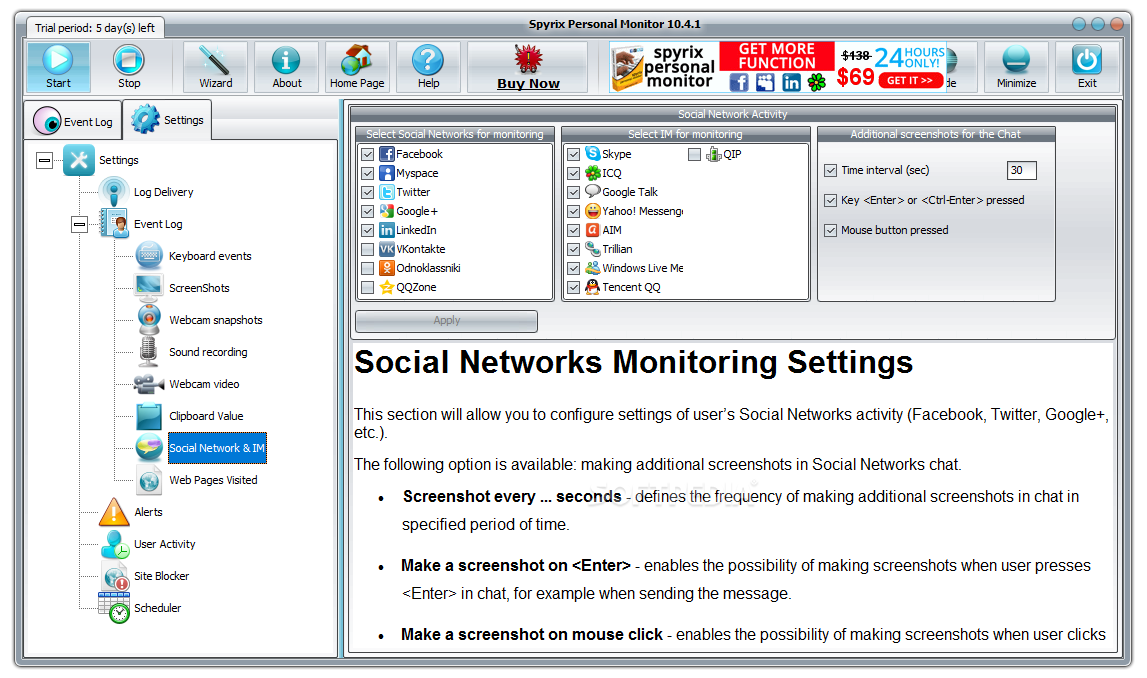Viewport: 1147px width, 678px height.
Task: Click the Log Delivery antenna icon
Action: pyautogui.click(x=114, y=192)
